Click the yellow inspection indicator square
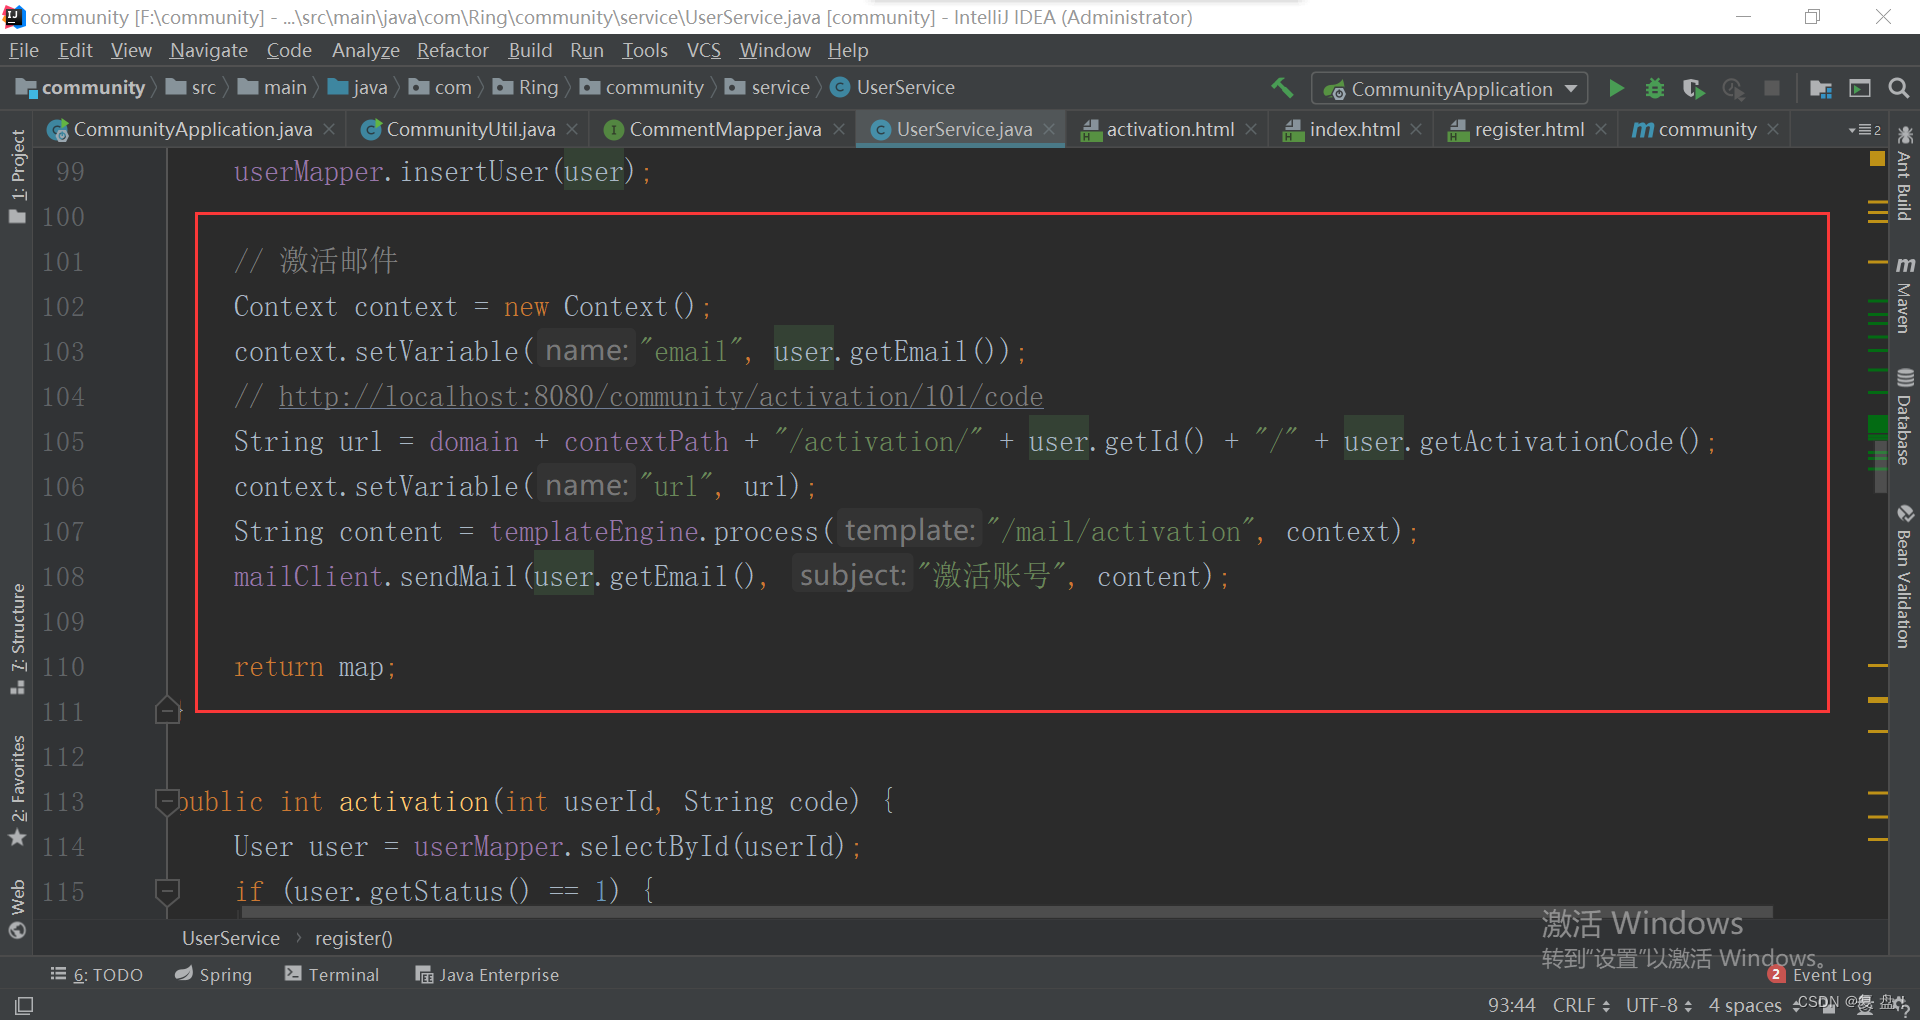The width and height of the screenshot is (1920, 1020). pyautogui.click(x=1877, y=158)
